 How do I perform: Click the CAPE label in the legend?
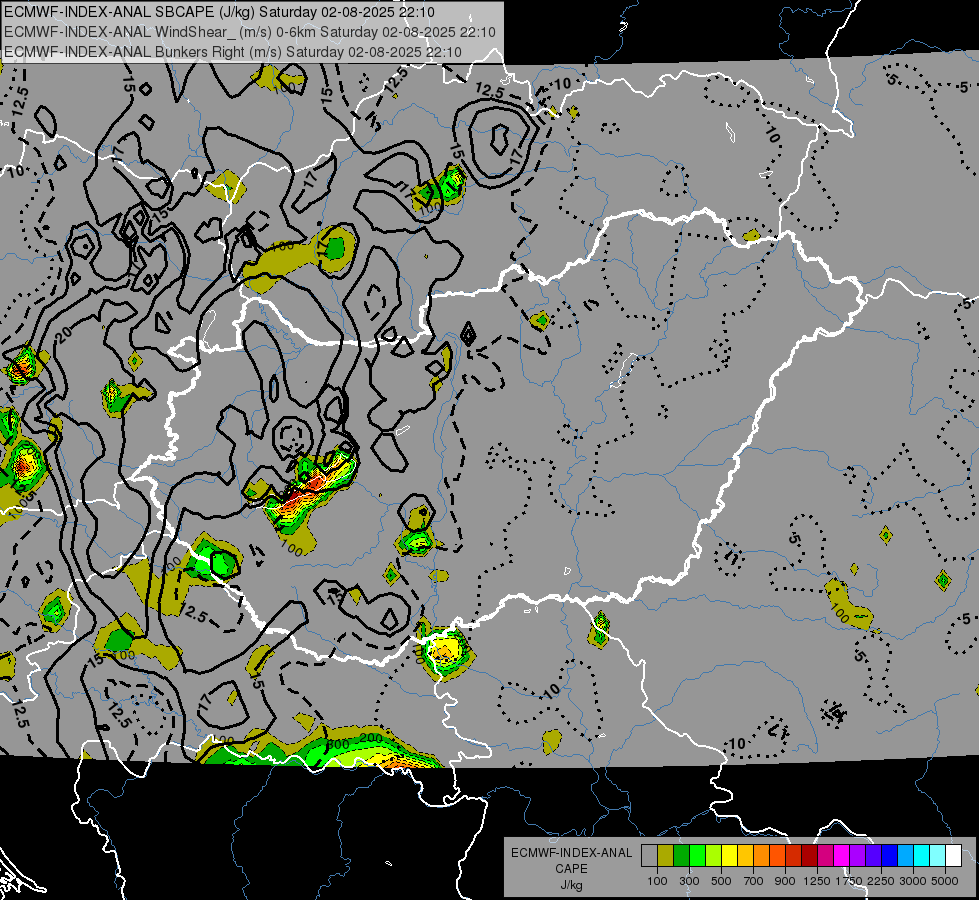[571, 868]
